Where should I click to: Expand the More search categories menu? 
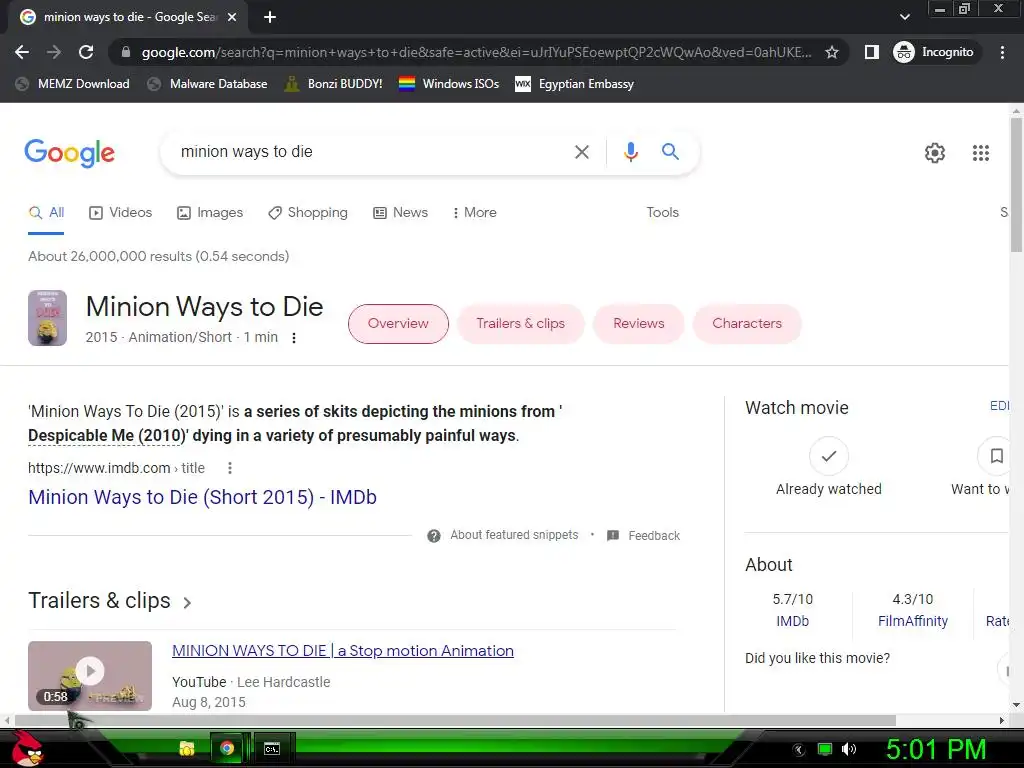coord(474,213)
